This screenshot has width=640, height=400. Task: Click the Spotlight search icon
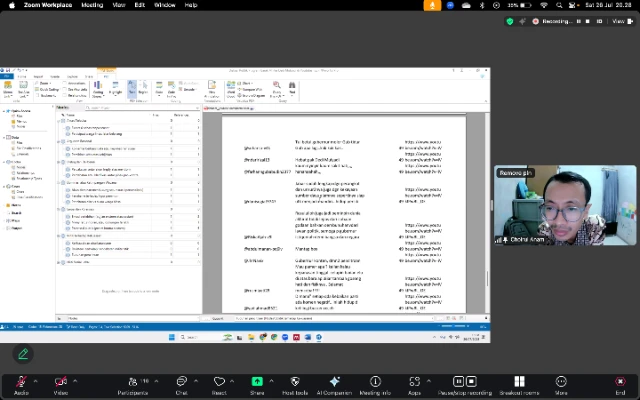click(559, 5)
